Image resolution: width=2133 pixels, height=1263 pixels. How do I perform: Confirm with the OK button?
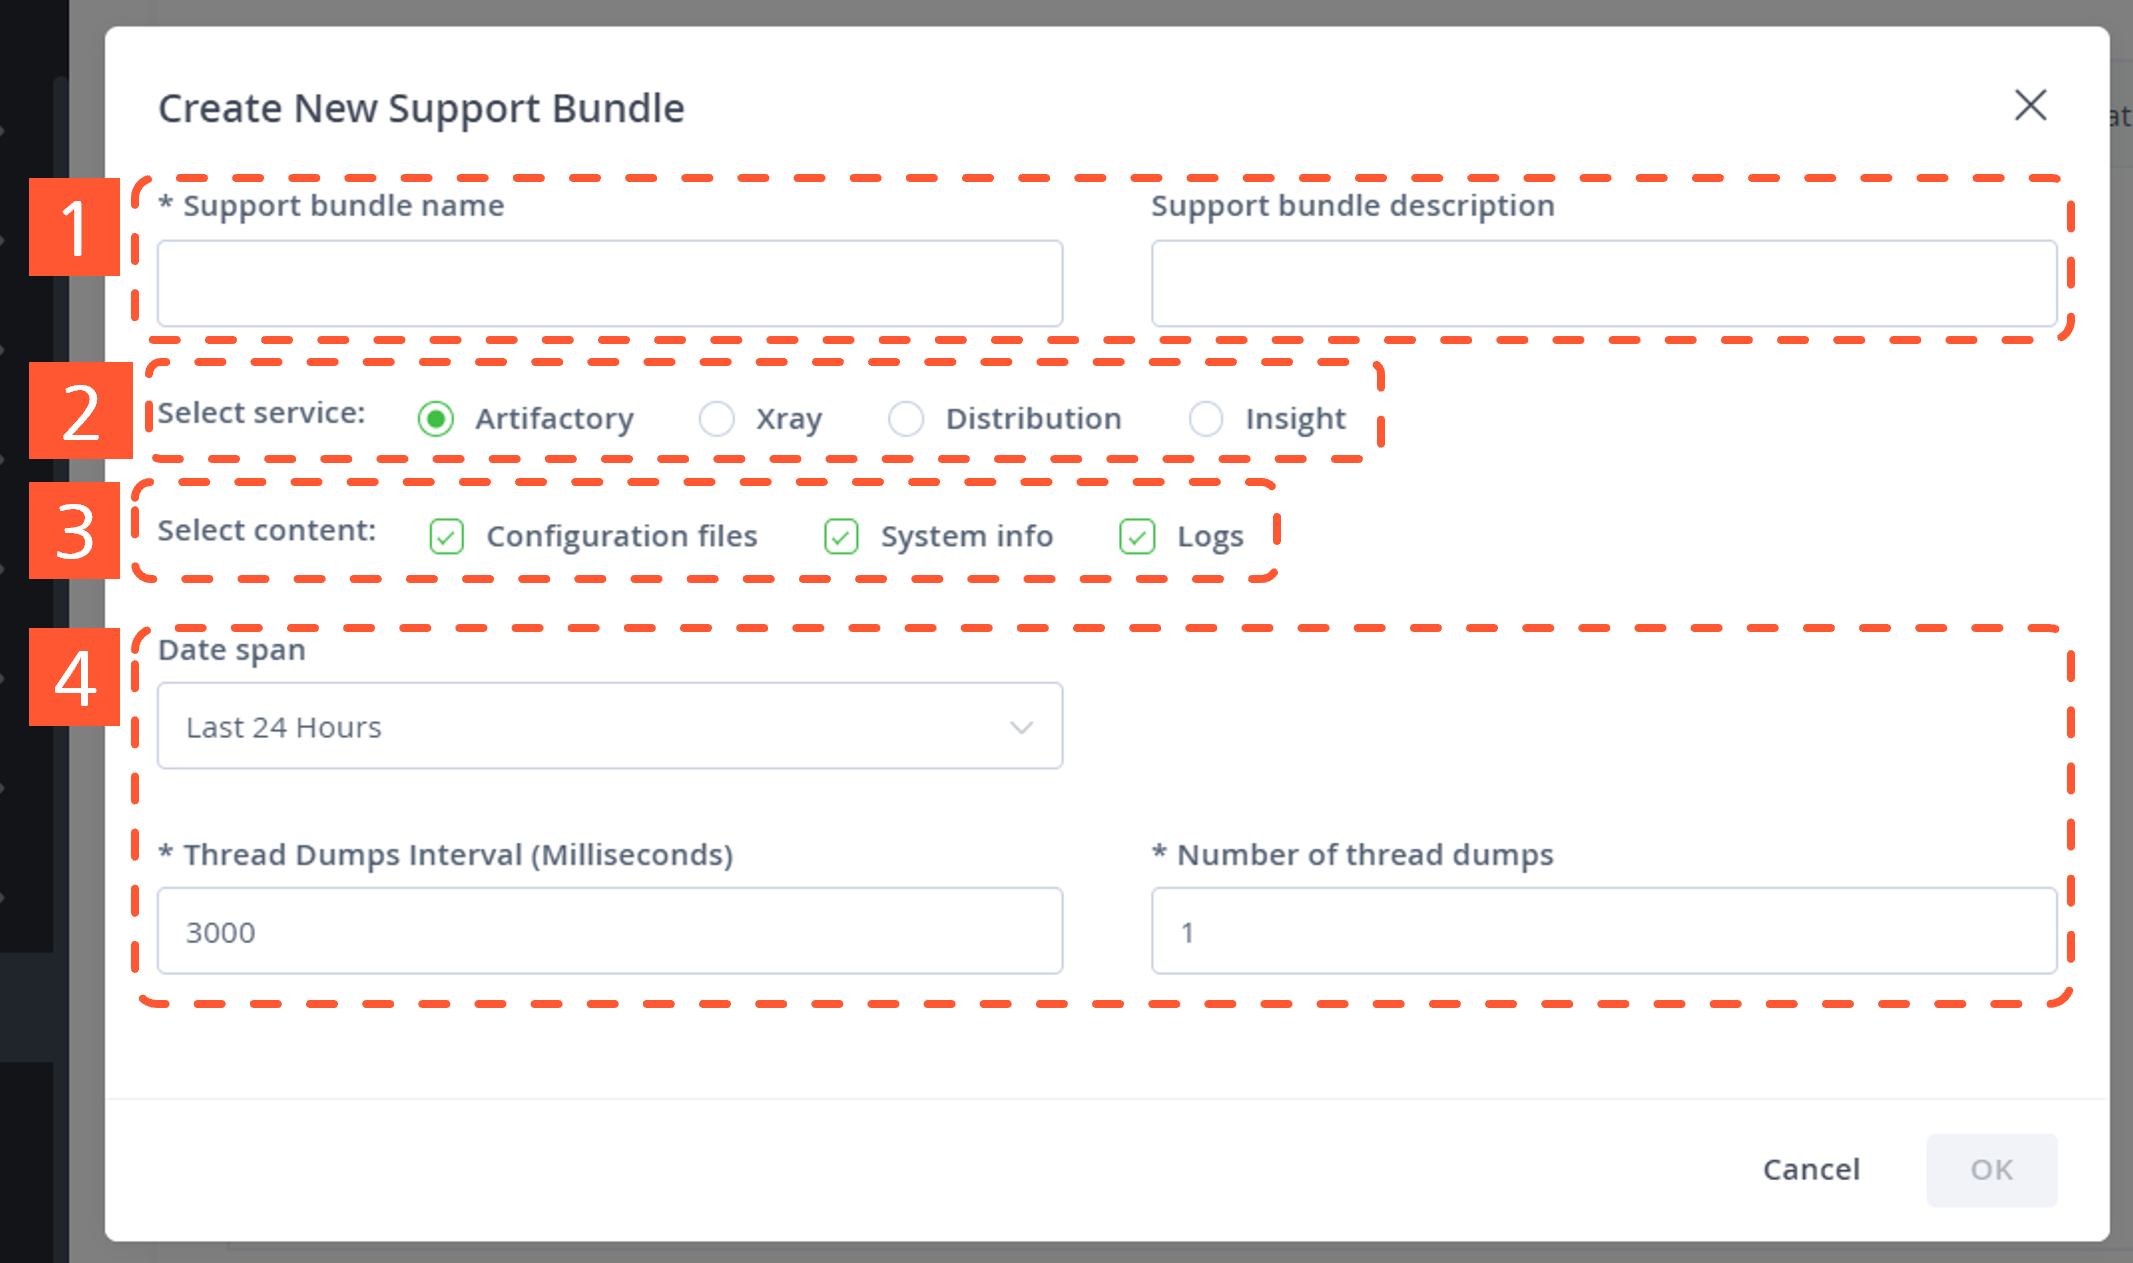(x=1991, y=1169)
